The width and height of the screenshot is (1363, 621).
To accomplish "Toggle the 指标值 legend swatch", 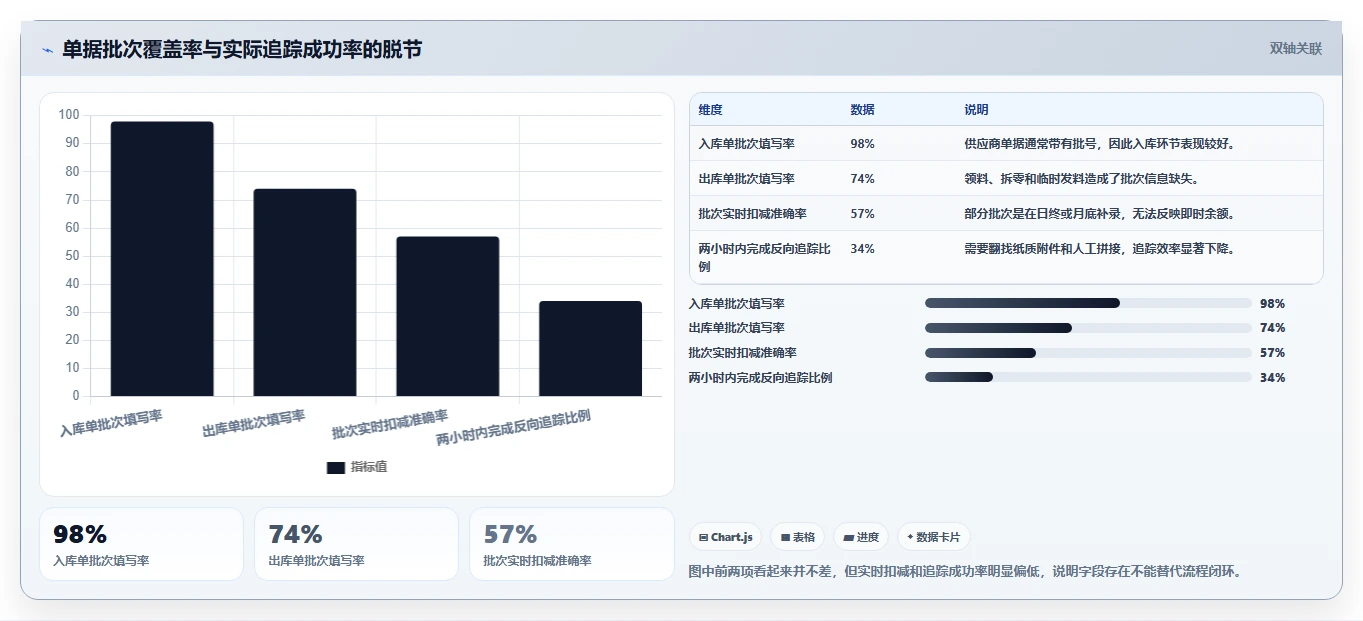I will 336,467.
